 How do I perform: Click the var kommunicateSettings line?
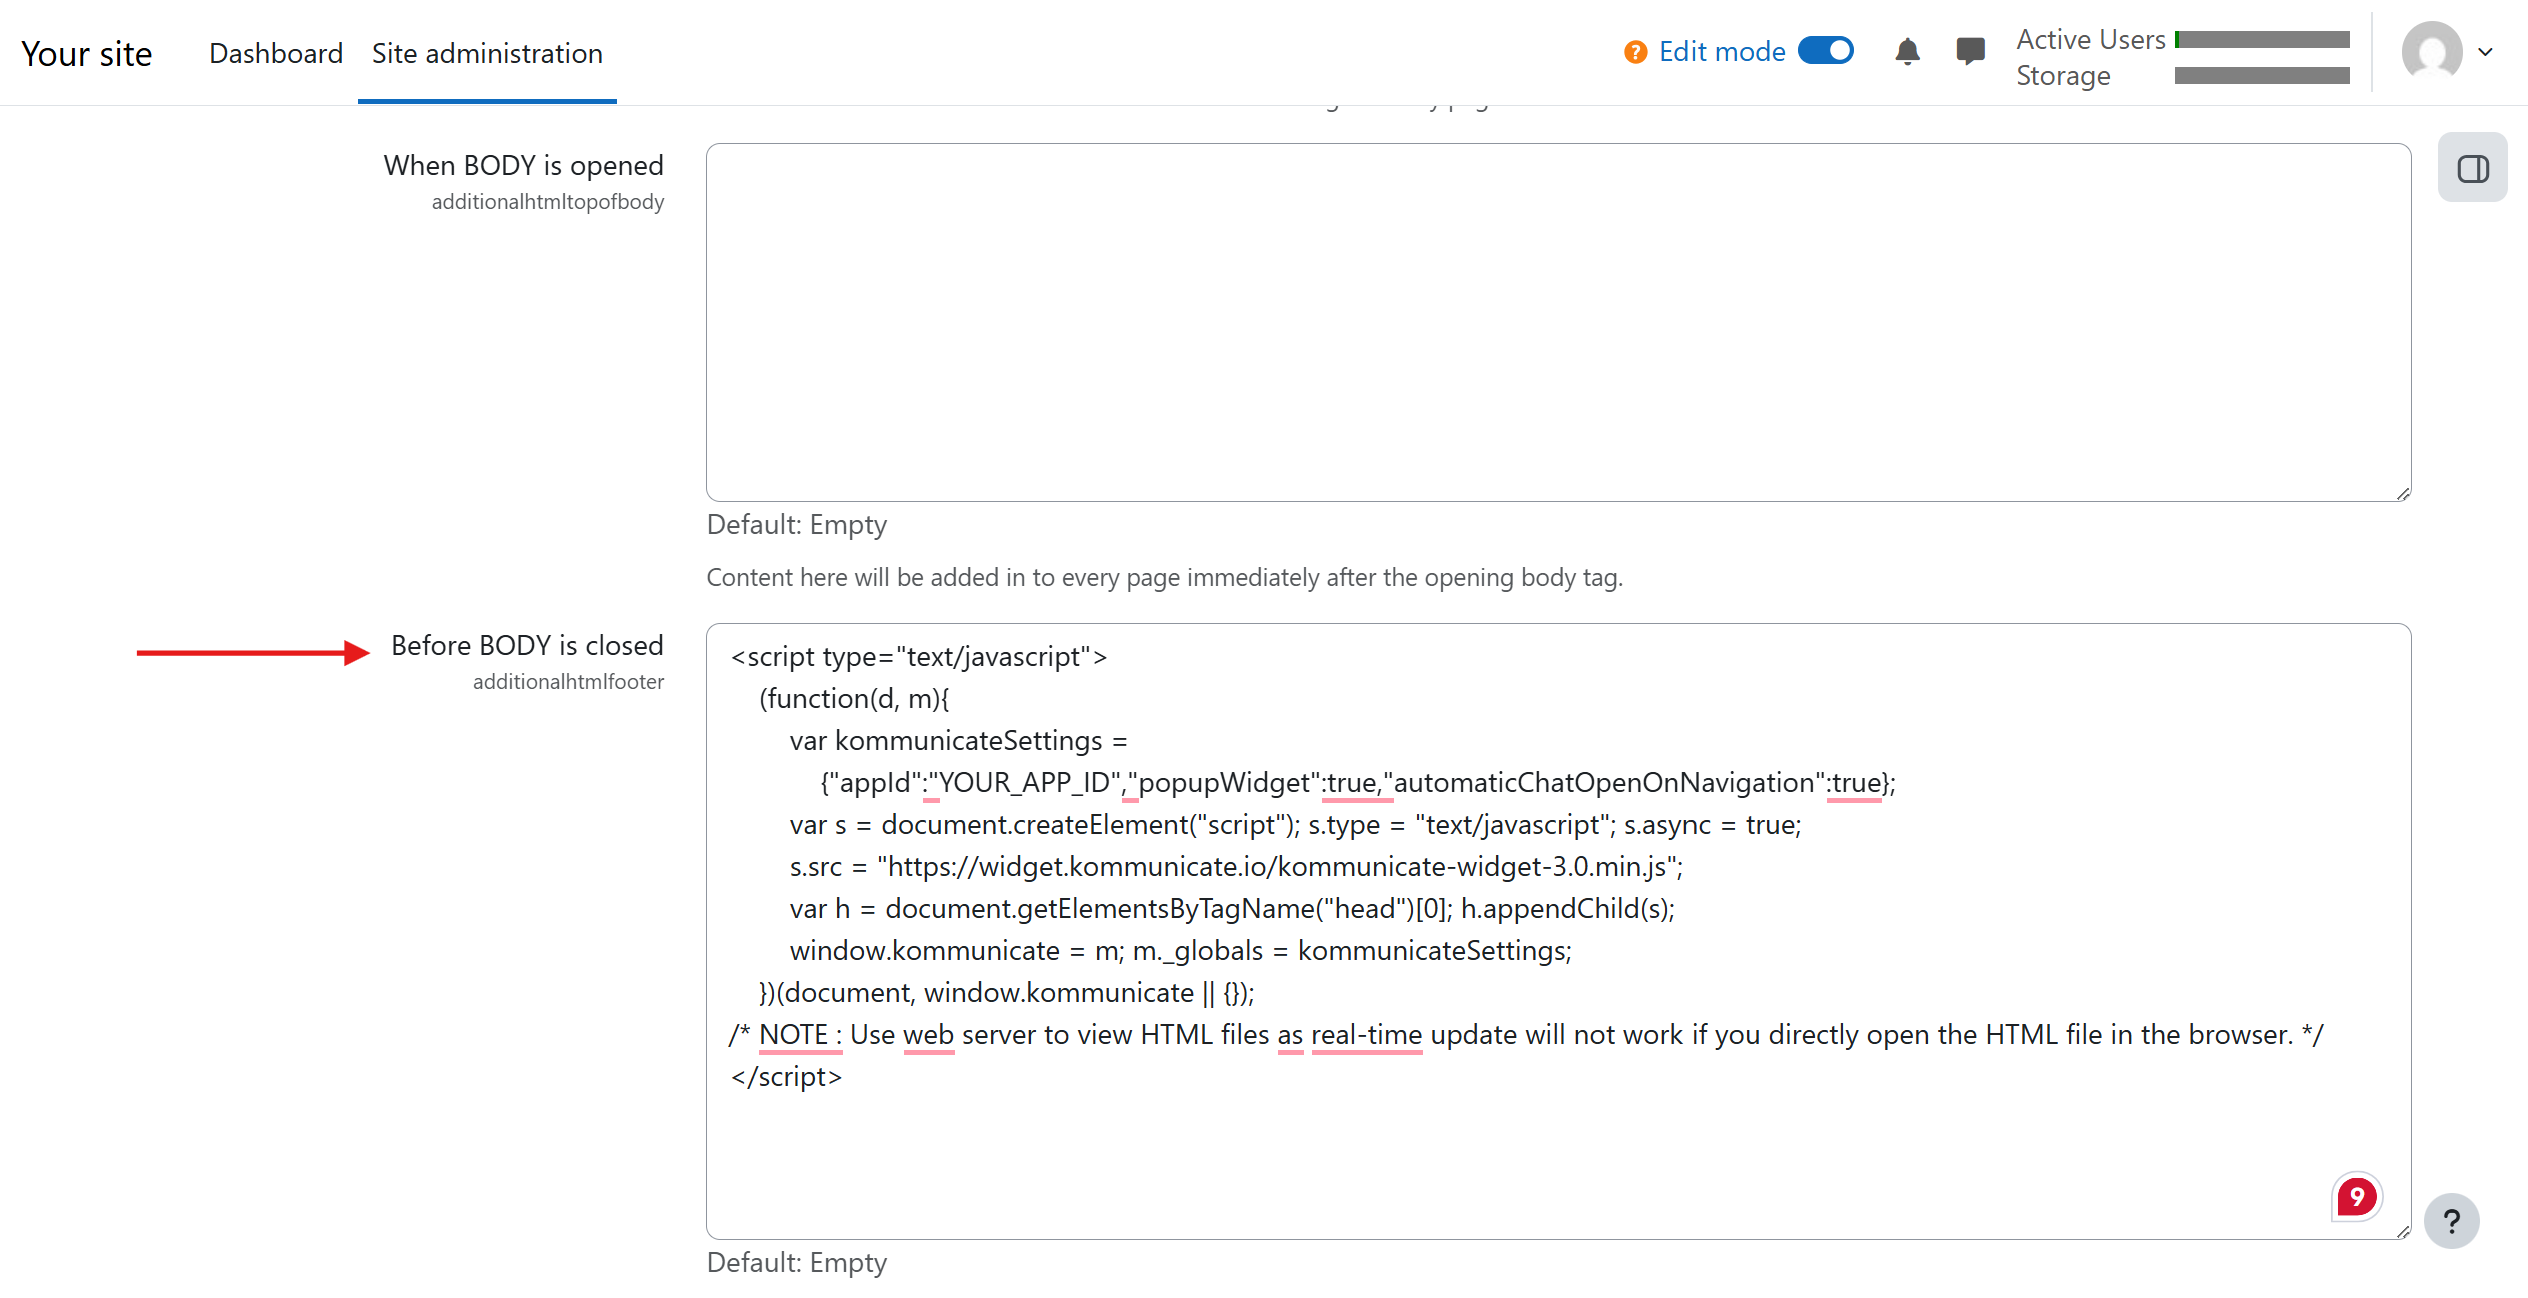[x=958, y=741]
